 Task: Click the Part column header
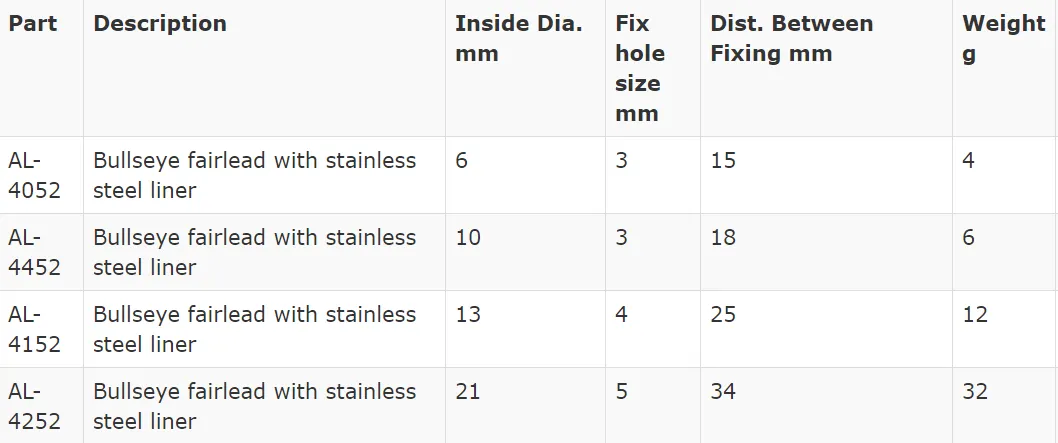click(x=32, y=24)
